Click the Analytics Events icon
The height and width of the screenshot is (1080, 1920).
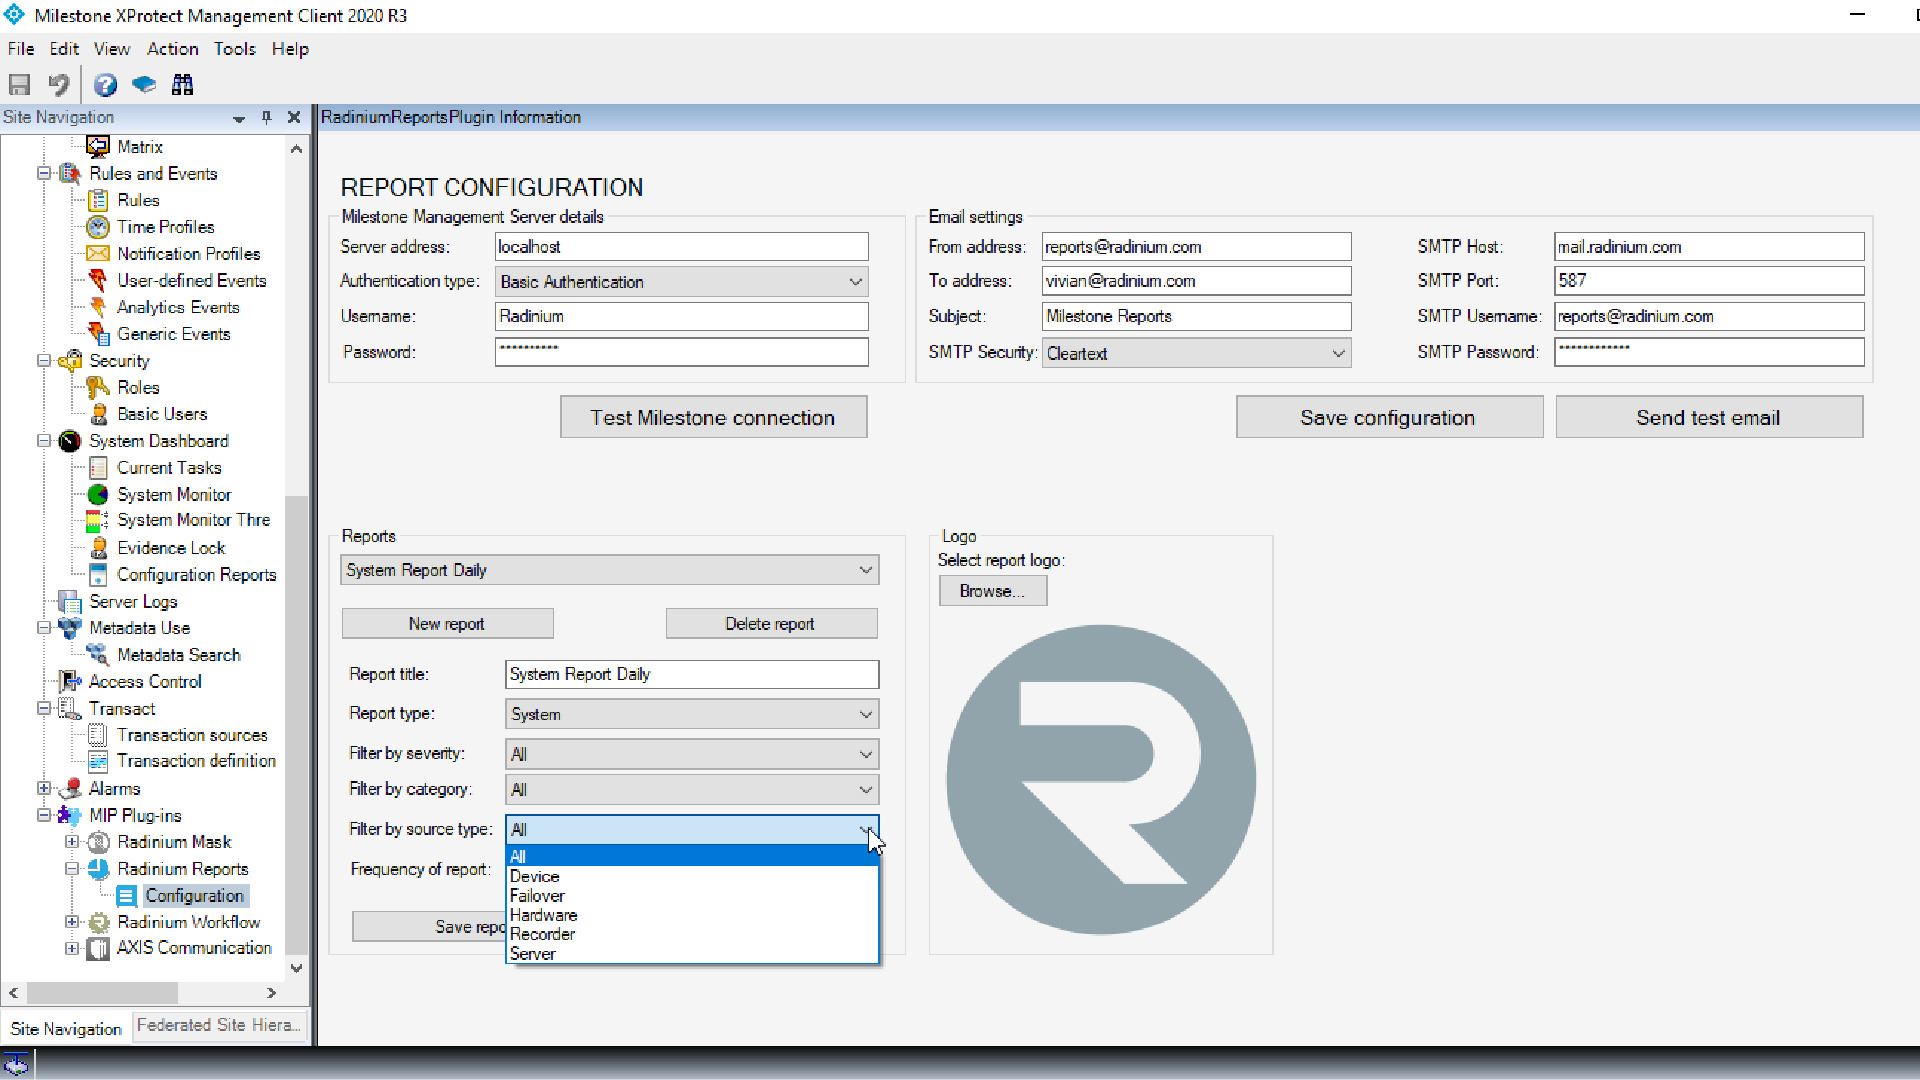tap(98, 307)
